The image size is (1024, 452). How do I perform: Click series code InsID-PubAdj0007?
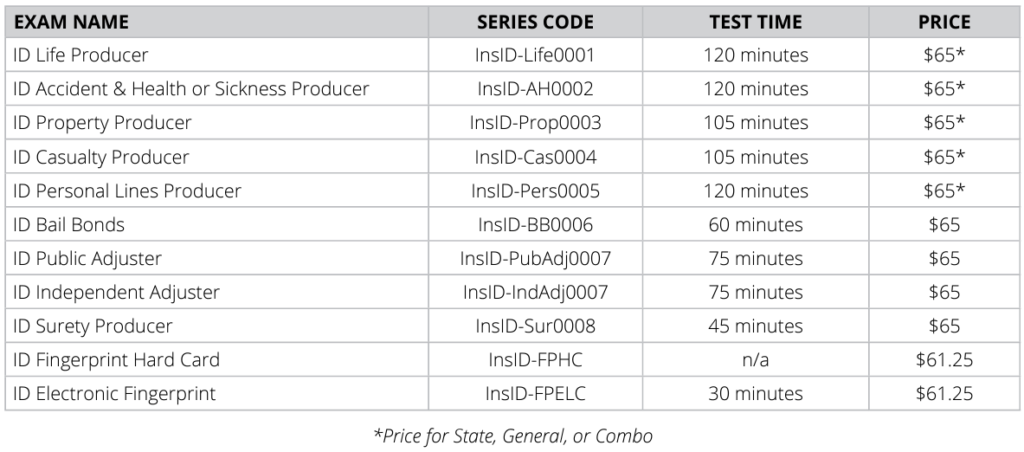[535, 259]
